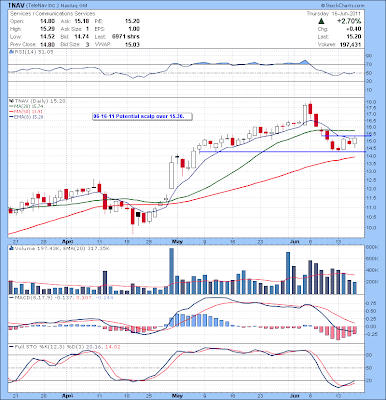Click the tallest volume bar in late April
The image size is (386, 400).
(x=172, y=271)
